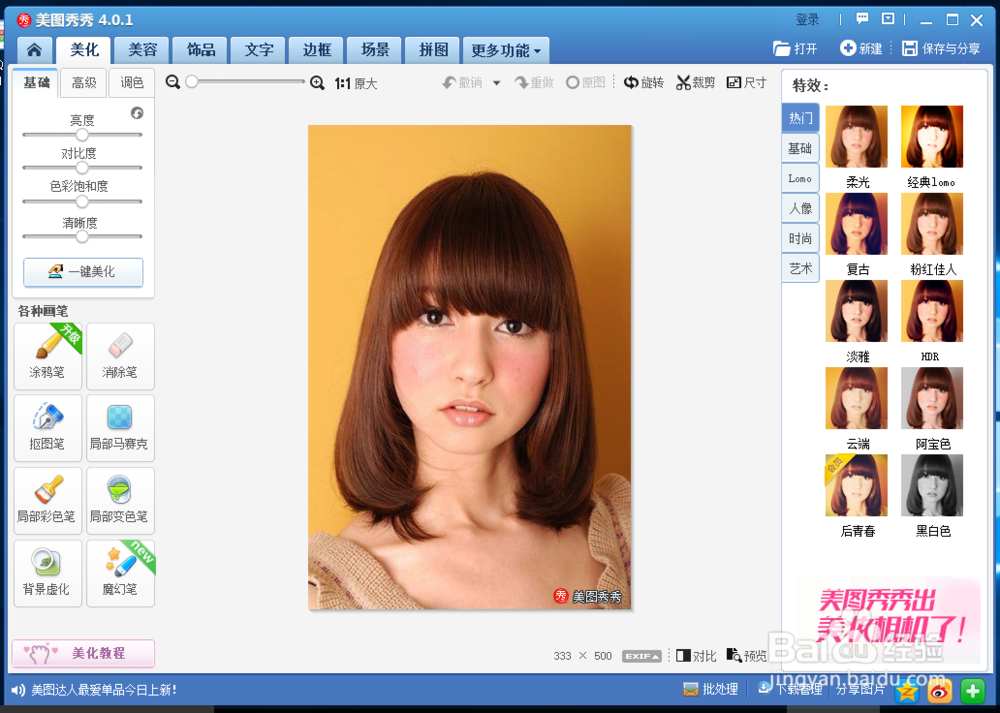Viewport: 1000px width, 713px height.
Task: Open the 高级 adjustments sub-tab
Action: (x=84, y=83)
